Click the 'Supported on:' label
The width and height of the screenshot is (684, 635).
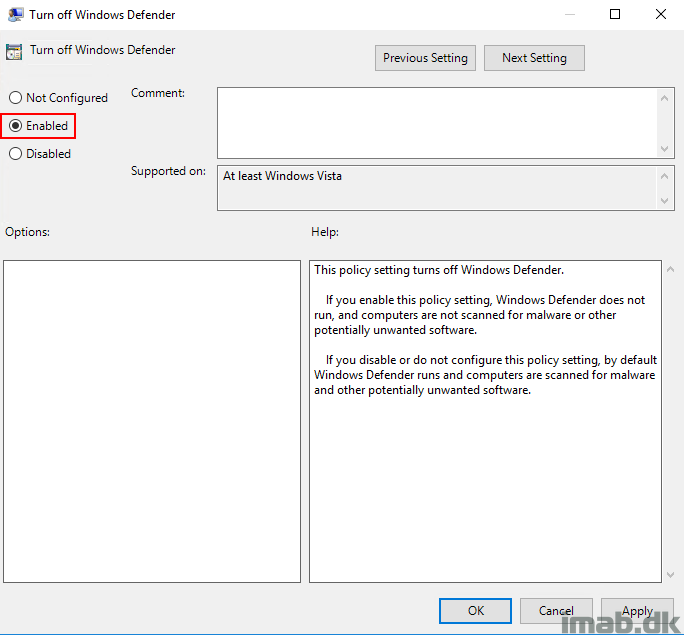[168, 171]
